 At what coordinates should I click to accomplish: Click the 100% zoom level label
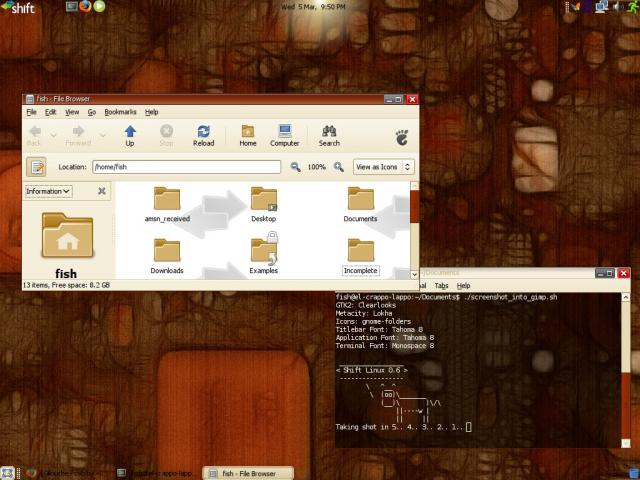tap(317, 167)
